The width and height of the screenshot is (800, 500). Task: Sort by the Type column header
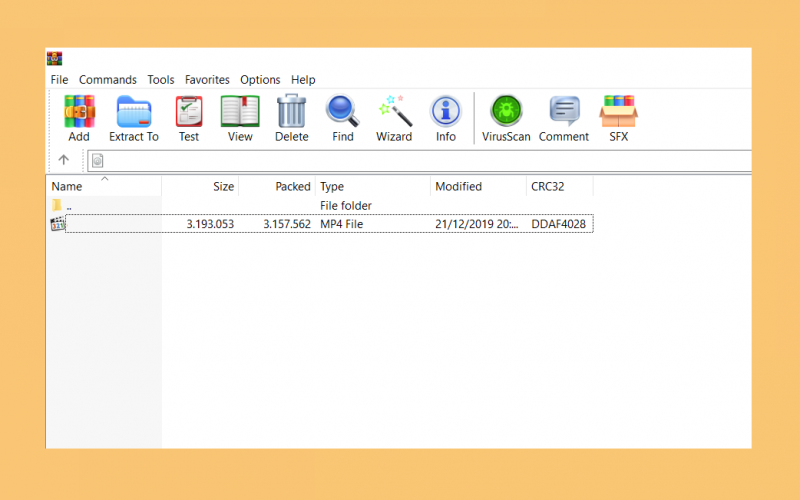(373, 186)
